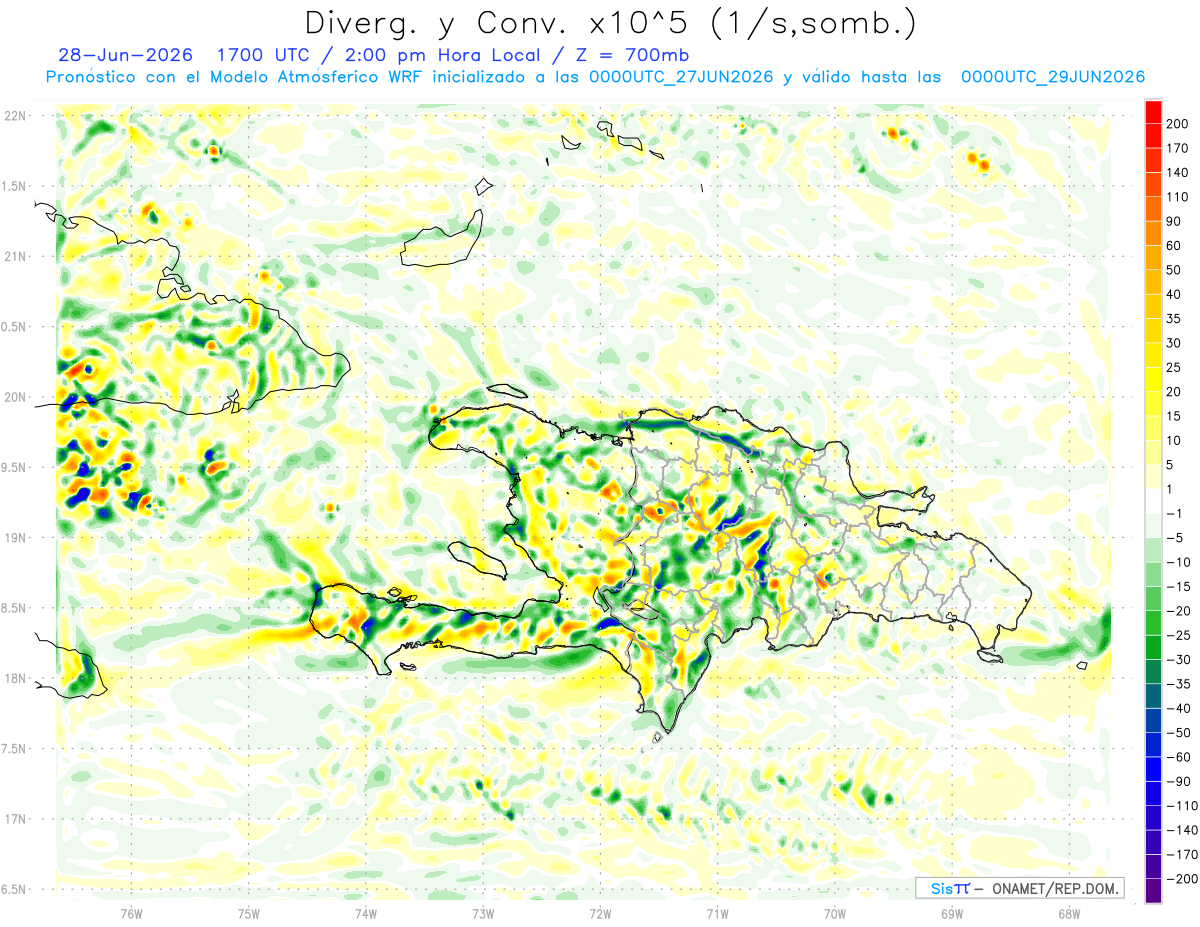
Task: Click the dark purple colorbar segment below -200
Action: [1153, 891]
